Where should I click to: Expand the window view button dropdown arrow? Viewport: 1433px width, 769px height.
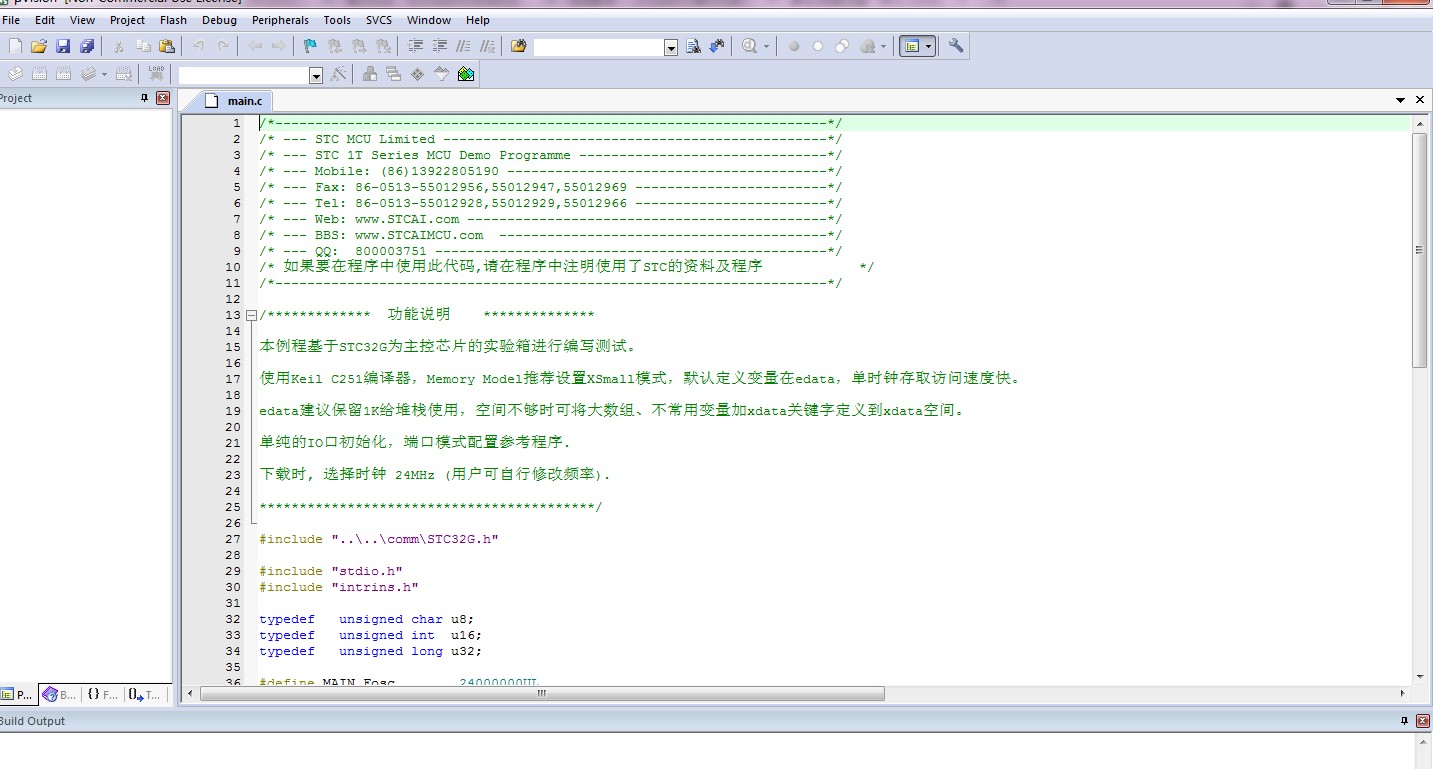point(929,46)
